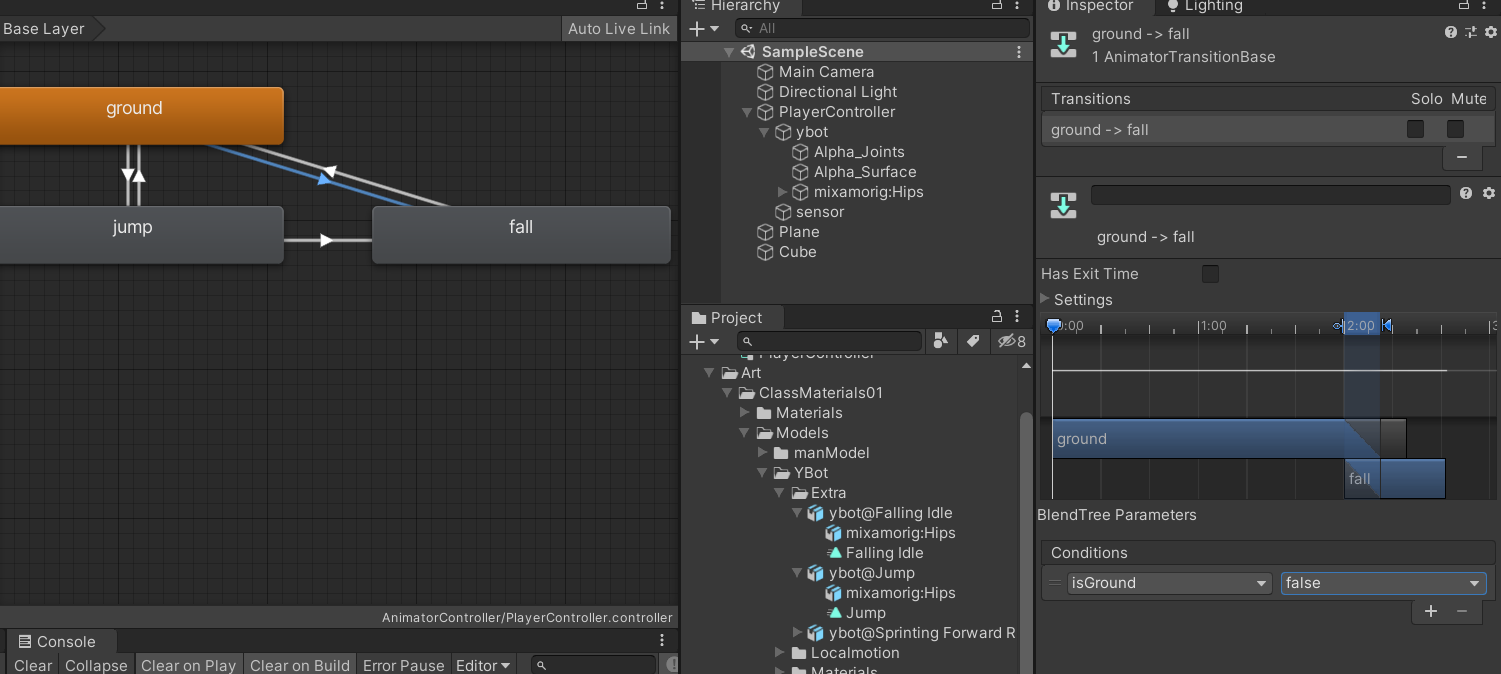The image size is (1501, 674).
Task: Open transition section help icon
Action: [x=1466, y=193]
